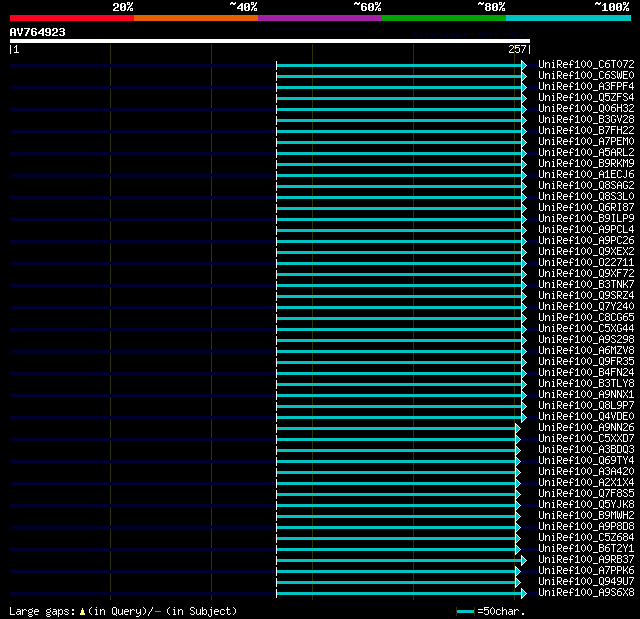Click the UniRef100_A9PCL4 label
This screenshot has height=619, width=640.
[x=586, y=230]
